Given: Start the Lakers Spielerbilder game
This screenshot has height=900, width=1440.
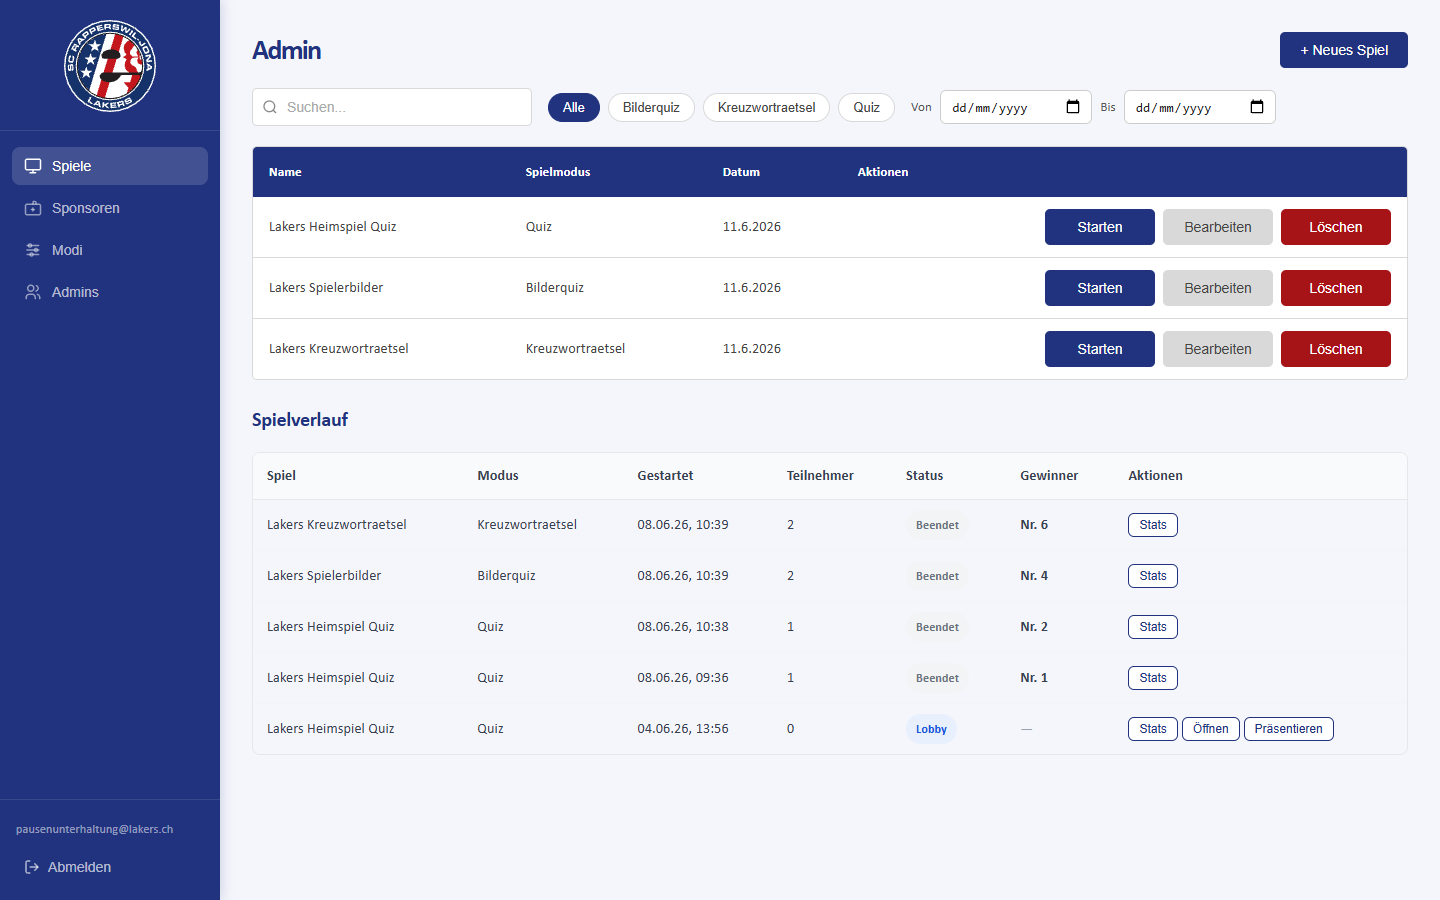Looking at the screenshot, I should [1100, 288].
